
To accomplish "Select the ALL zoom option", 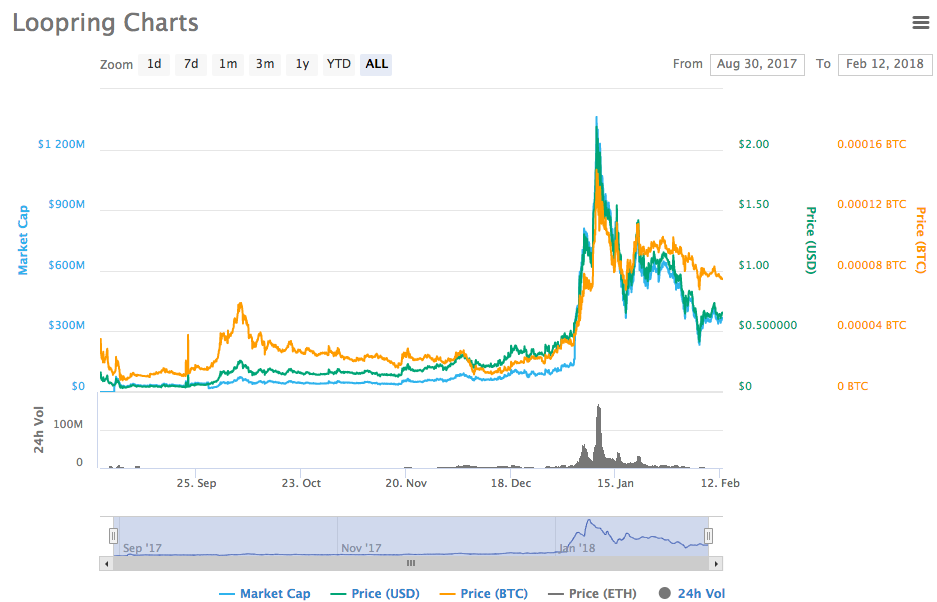I will click(376, 64).
